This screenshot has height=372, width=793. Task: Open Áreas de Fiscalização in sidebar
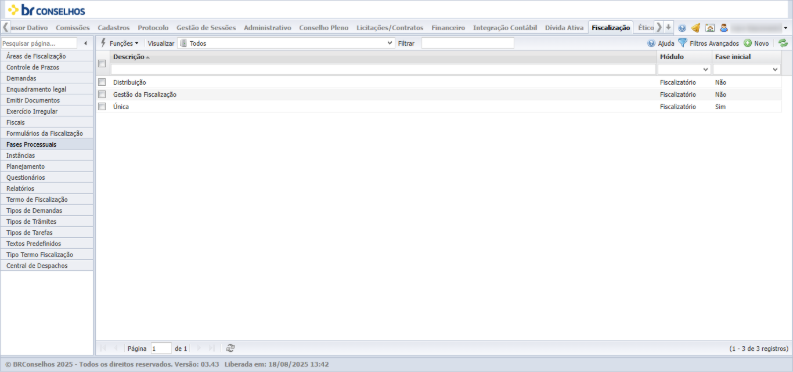47,56
